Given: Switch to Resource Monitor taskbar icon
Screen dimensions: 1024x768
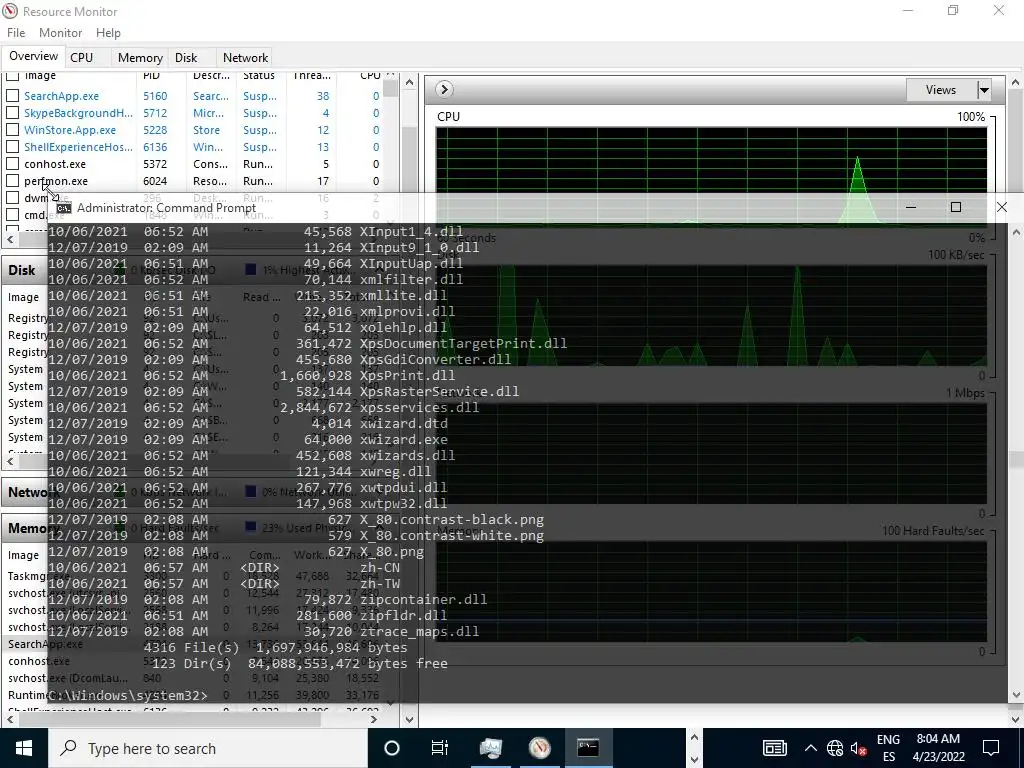Looking at the screenshot, I should click(x=539, y=748).
